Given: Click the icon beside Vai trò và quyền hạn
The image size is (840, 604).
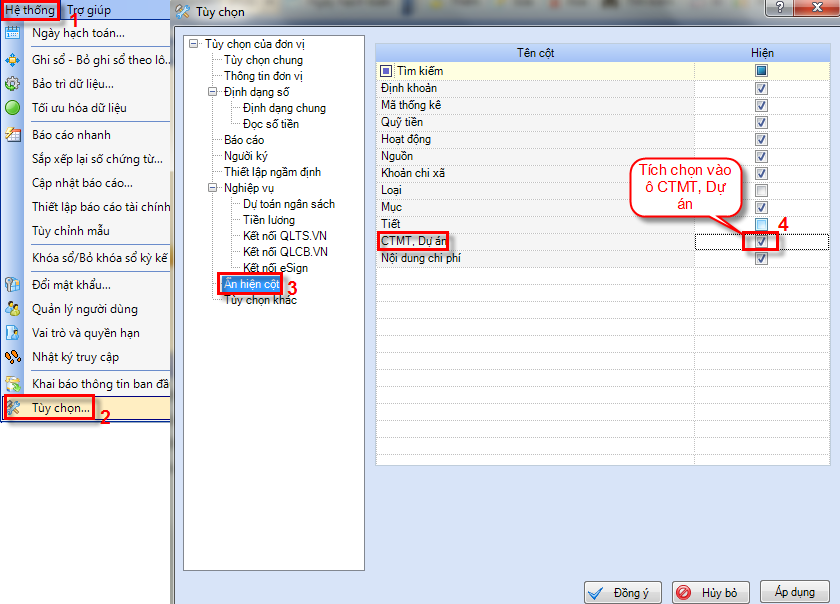Looking at the screenshot, I should (12, 333).
